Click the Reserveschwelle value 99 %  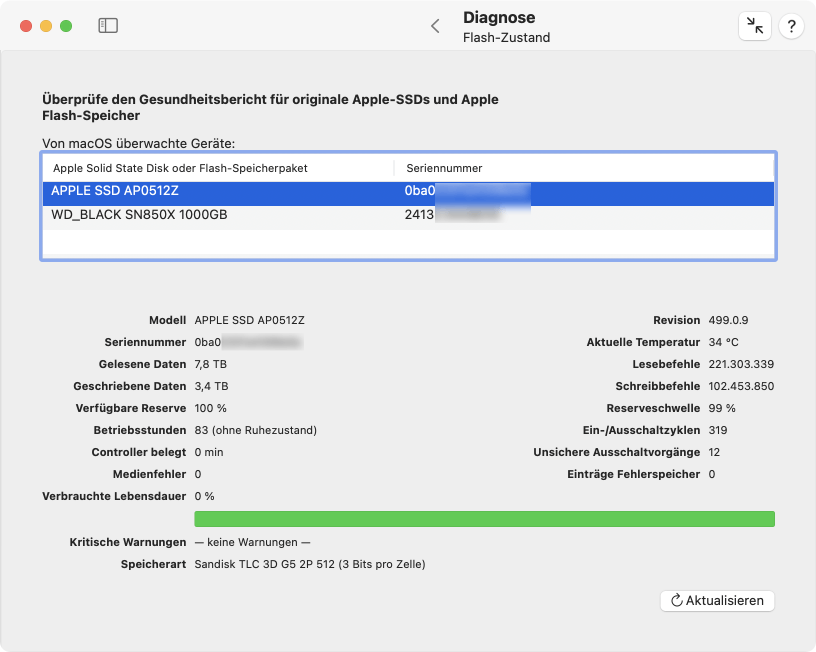click(722, 408)
